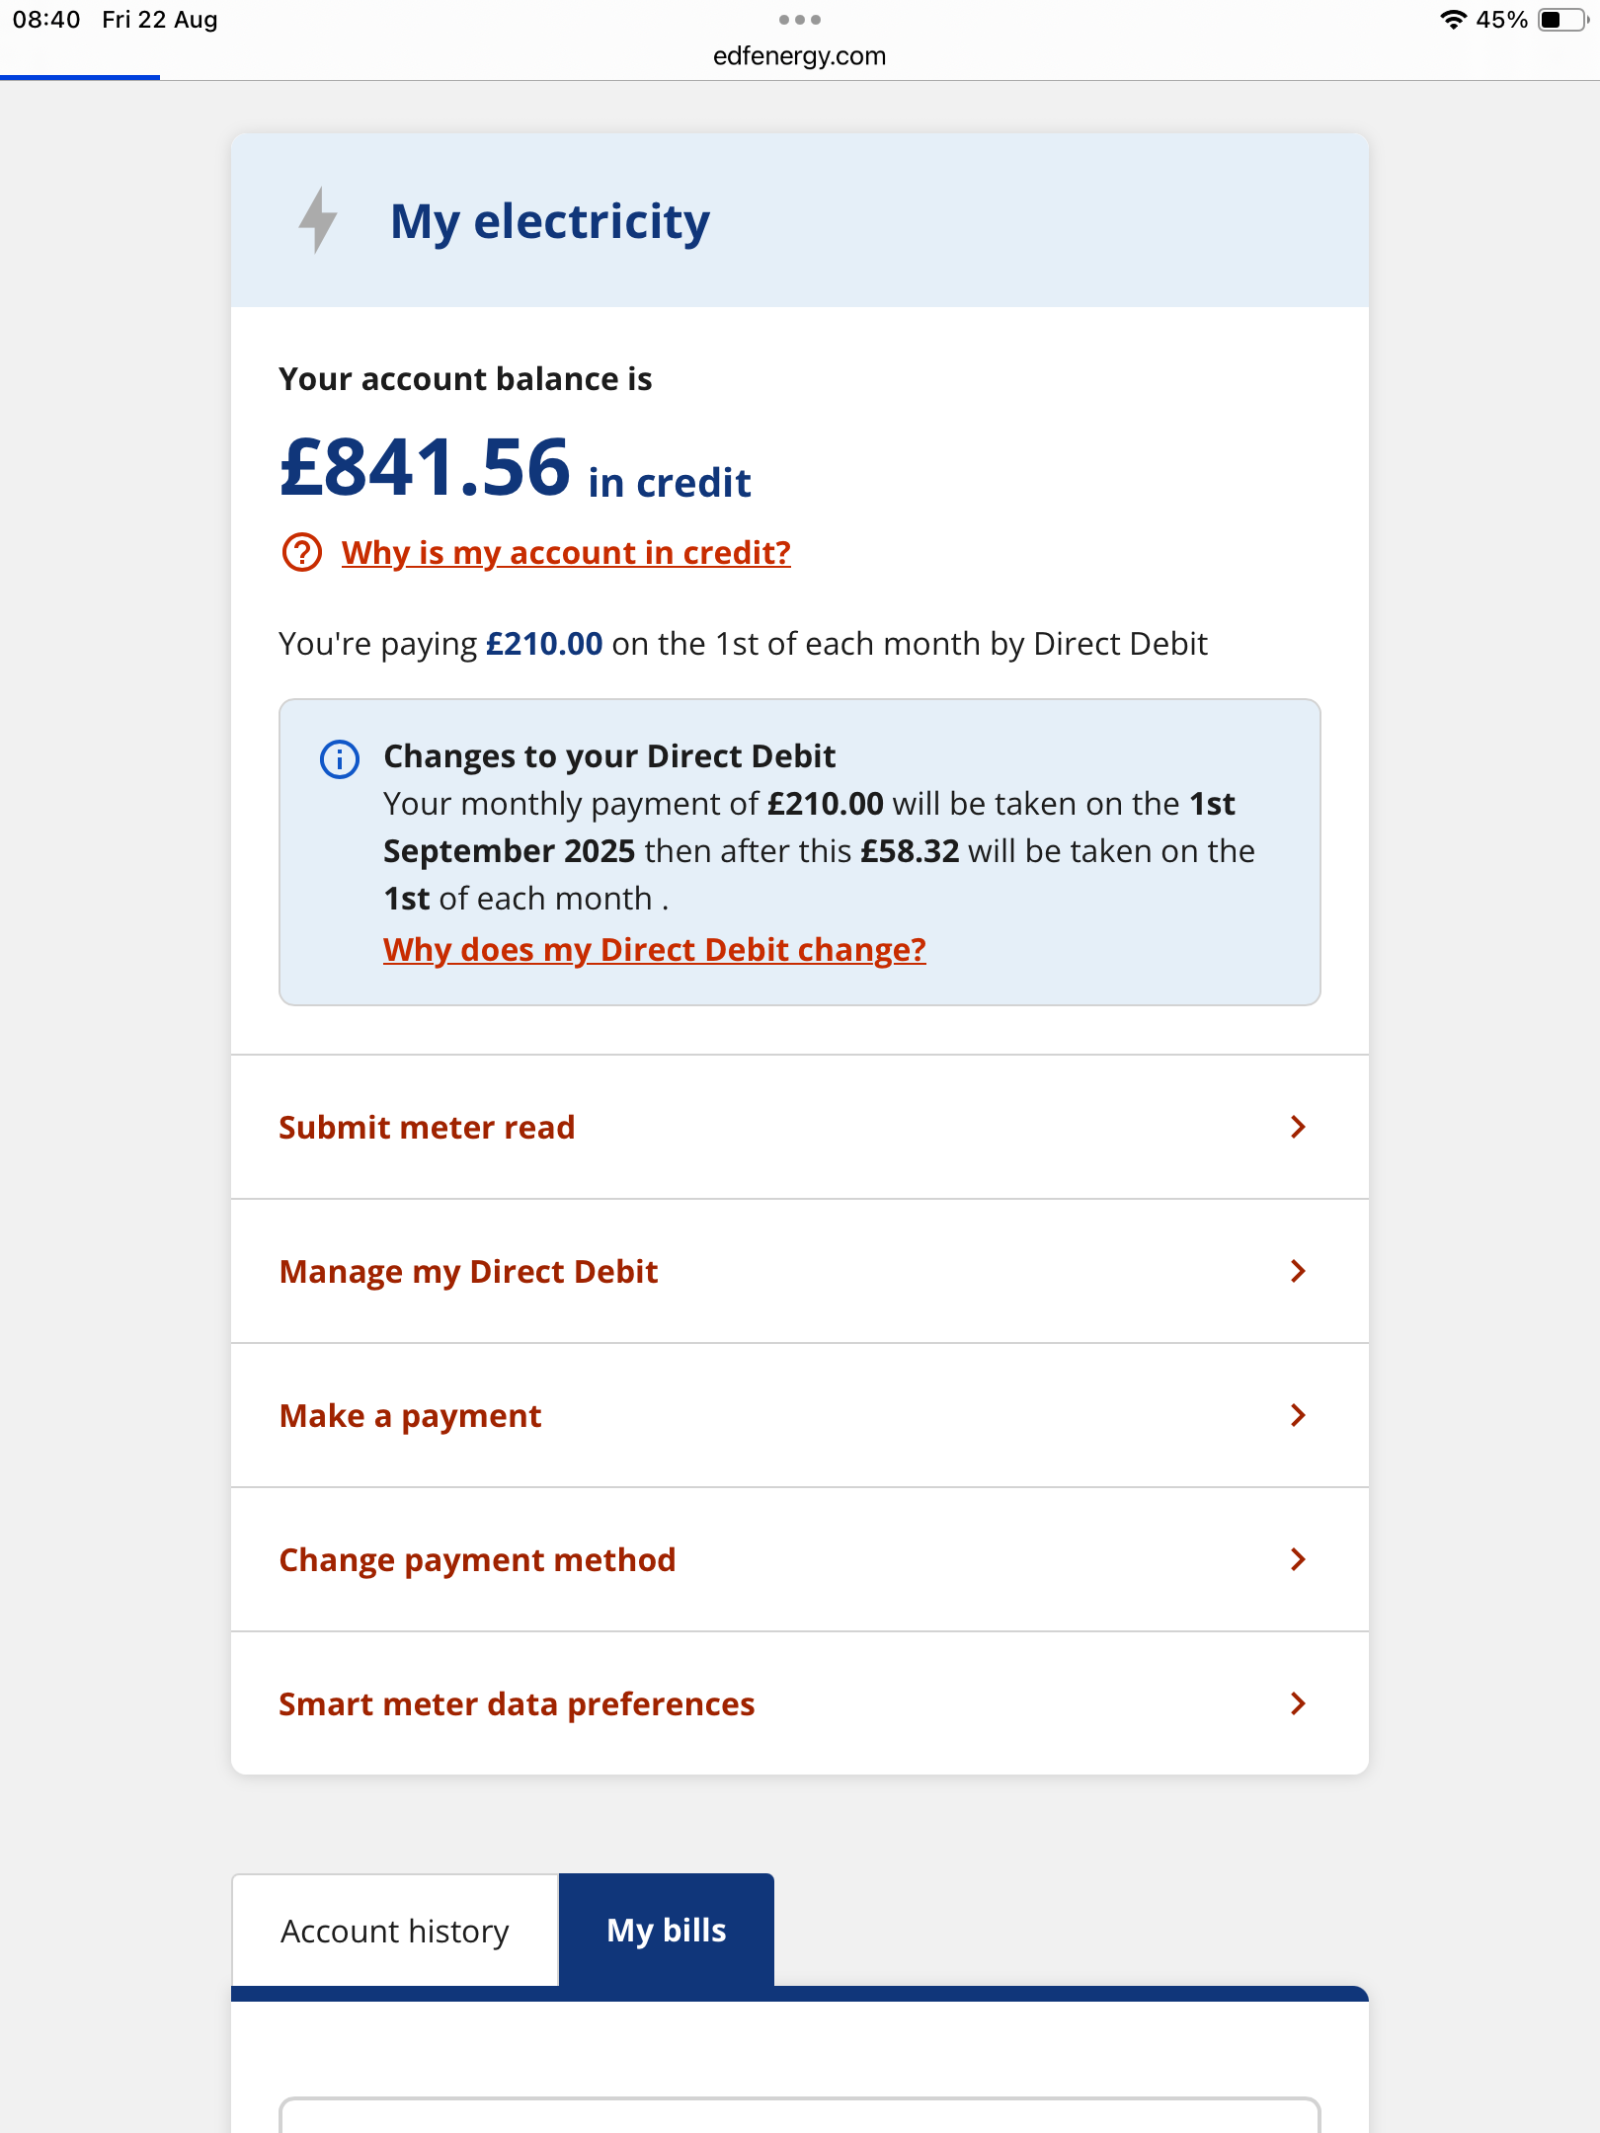The image size is (1600, 2133).
Task: Open the chevron beside Submit meter read
Action: (1298, 1127)
